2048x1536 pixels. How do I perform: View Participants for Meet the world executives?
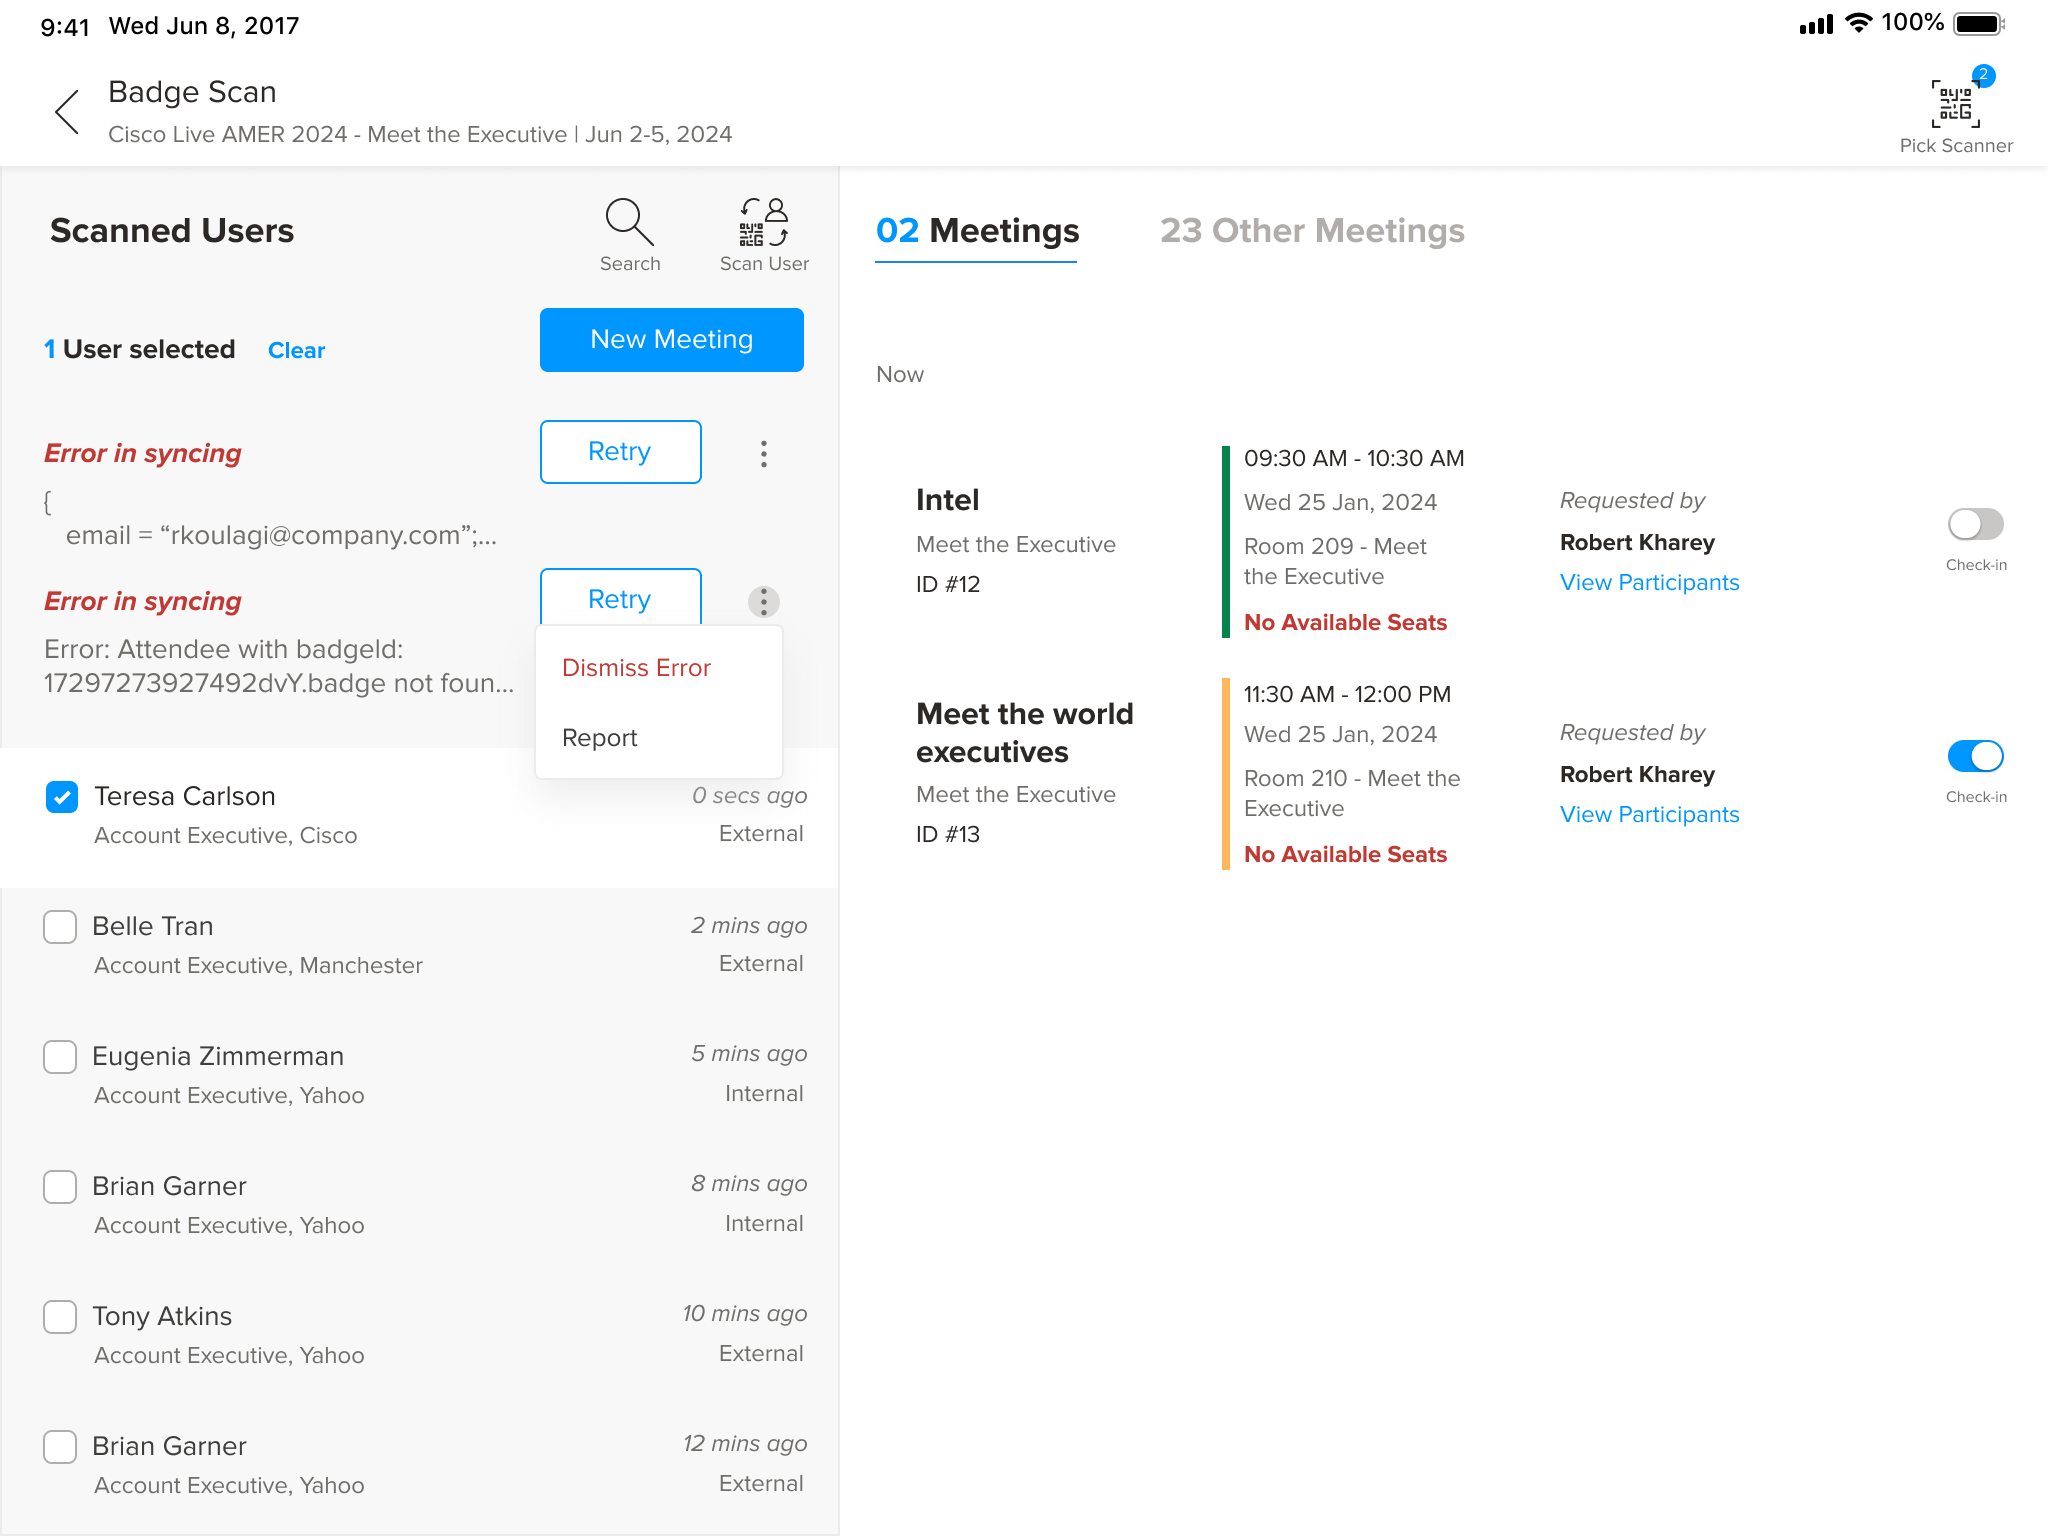click(1649, 814)
